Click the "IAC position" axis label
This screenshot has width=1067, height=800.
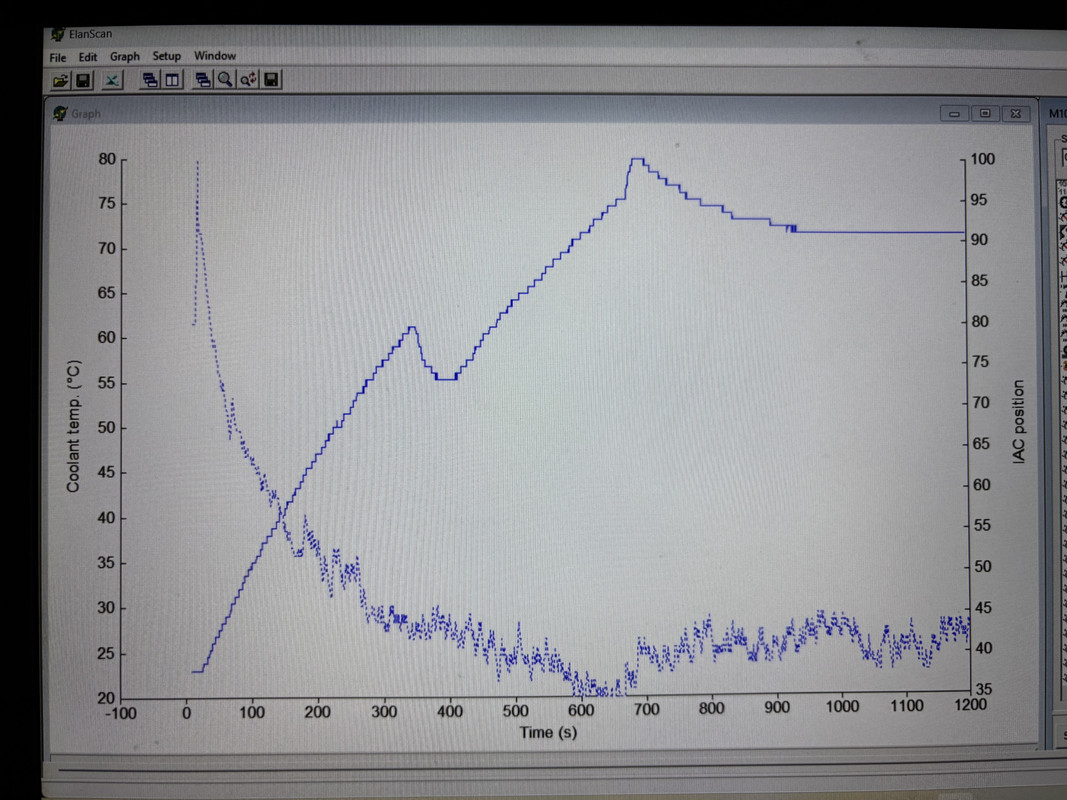1018,422
